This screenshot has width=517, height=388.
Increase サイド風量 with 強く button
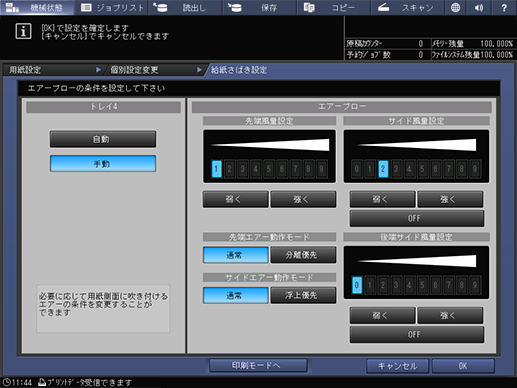pyautogui.click(x=450, y=199)
